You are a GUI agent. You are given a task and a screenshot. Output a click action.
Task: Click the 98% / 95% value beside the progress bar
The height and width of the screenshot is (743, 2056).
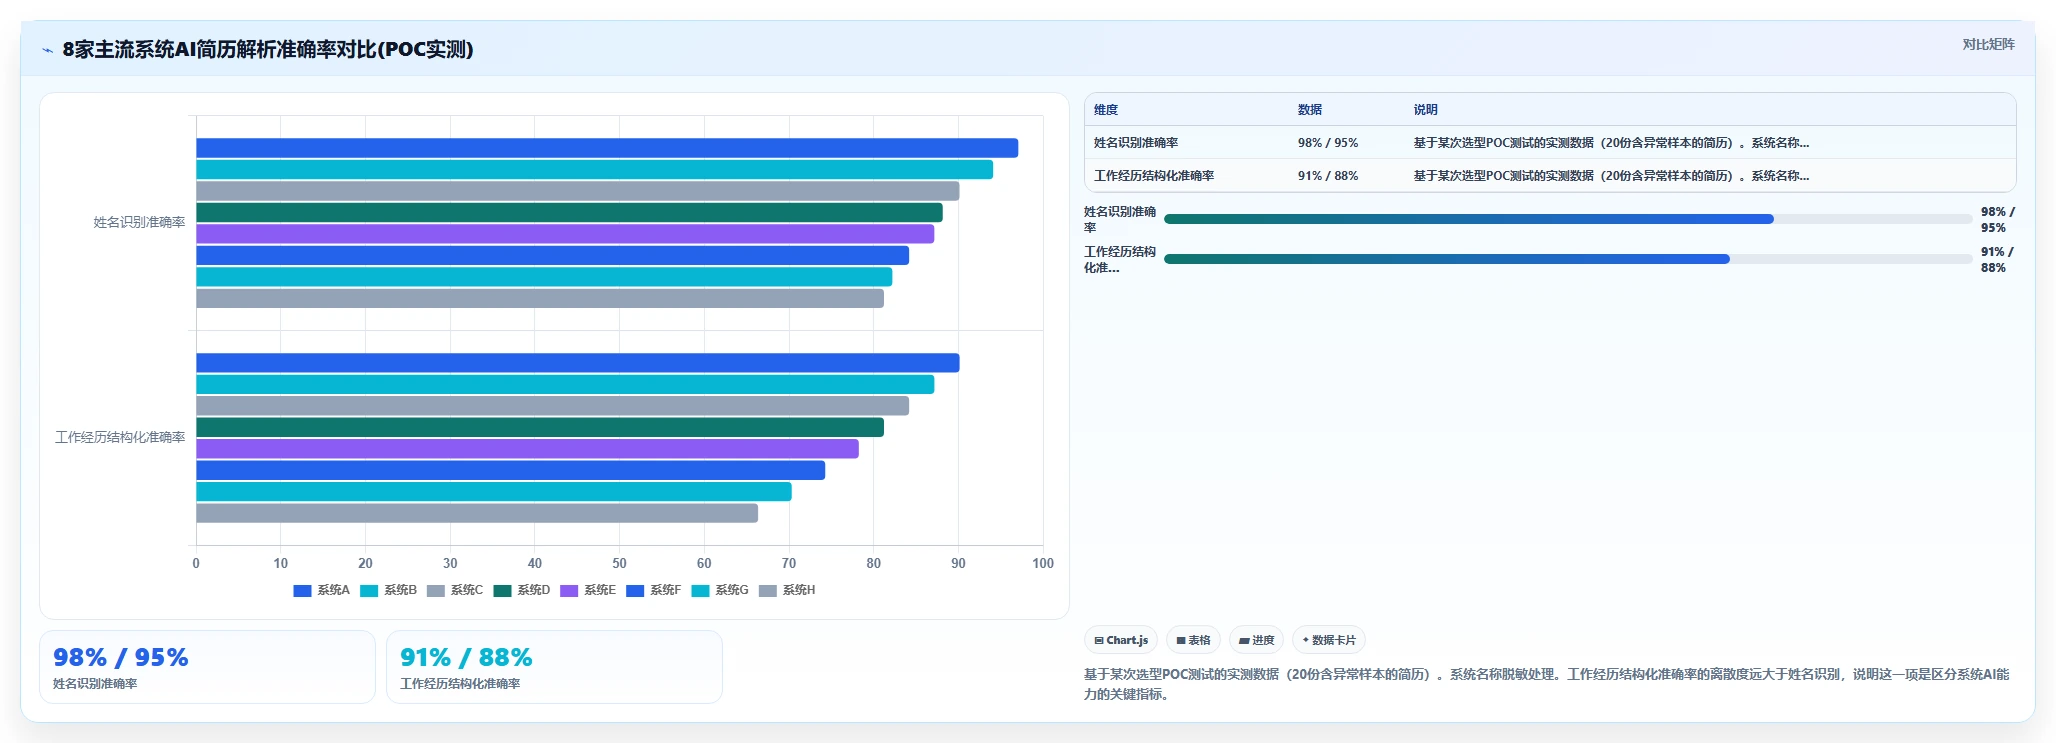click(x=1997, y=220)
